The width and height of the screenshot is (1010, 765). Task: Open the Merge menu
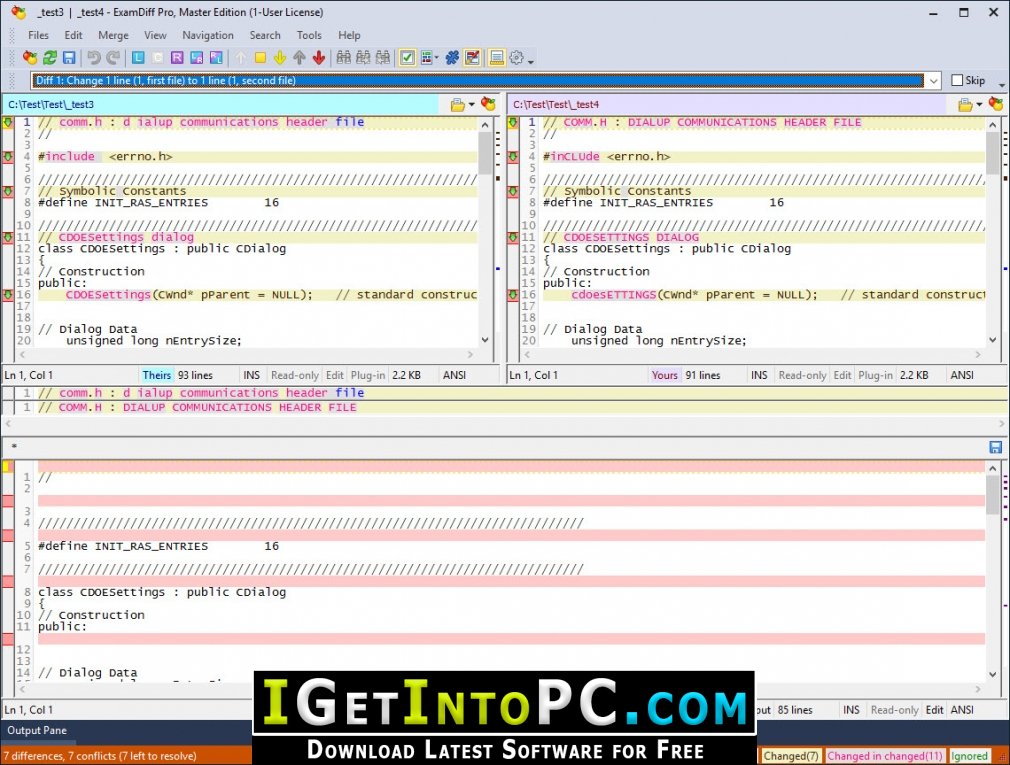pyautogui.click(x=113, y=35)
